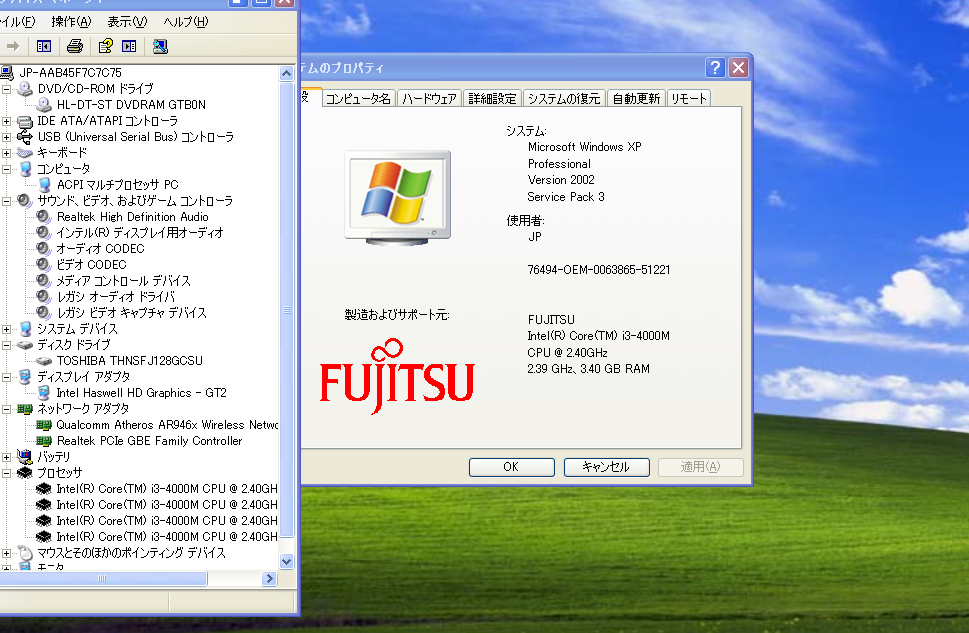Collapse the ネットワーク アダプタ category
Viewport: 969px width, 633px height.
[x=6, y=409]
